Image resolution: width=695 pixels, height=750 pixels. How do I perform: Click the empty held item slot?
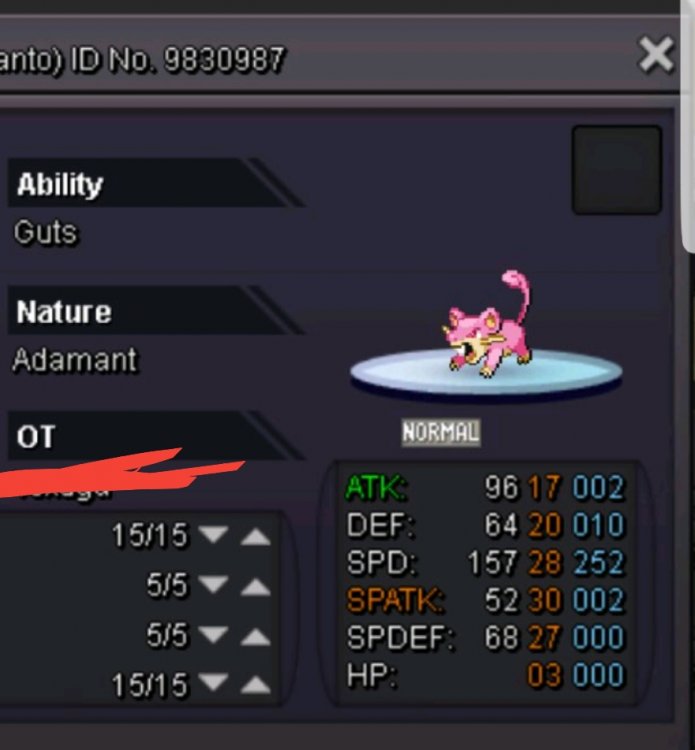click(617, 170)
